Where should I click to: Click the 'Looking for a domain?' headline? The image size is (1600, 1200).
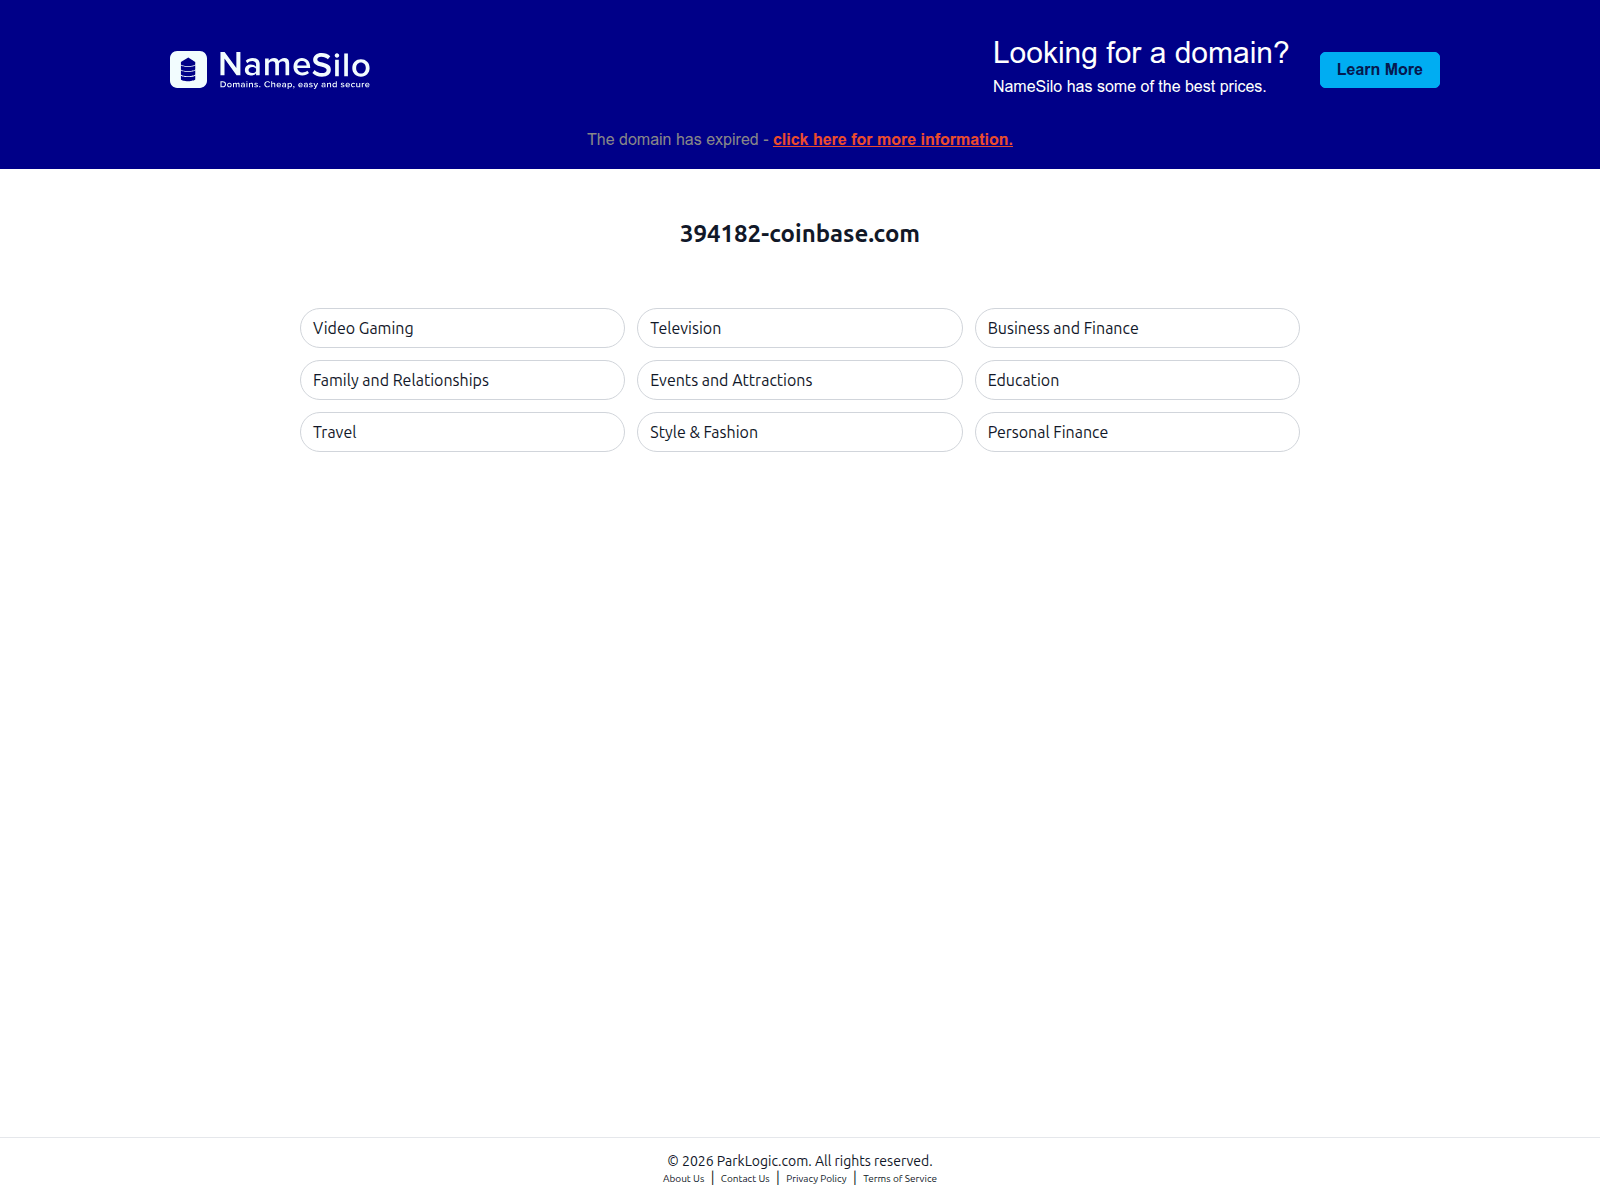1141,53
